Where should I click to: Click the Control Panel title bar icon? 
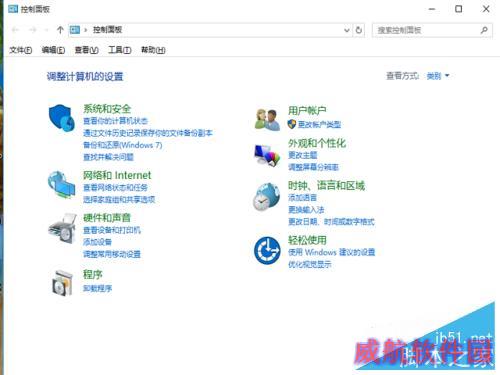coord(13,9)
